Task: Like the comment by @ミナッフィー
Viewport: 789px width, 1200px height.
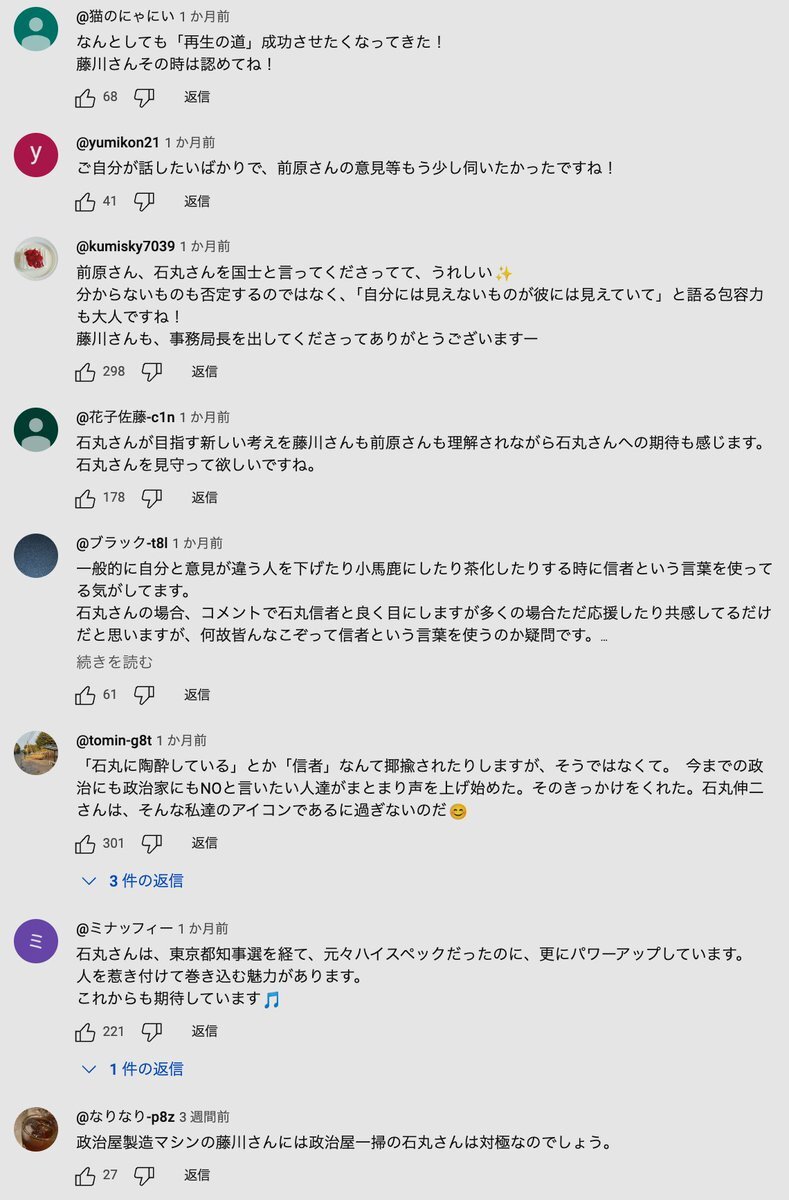Action: point(86,1031)
